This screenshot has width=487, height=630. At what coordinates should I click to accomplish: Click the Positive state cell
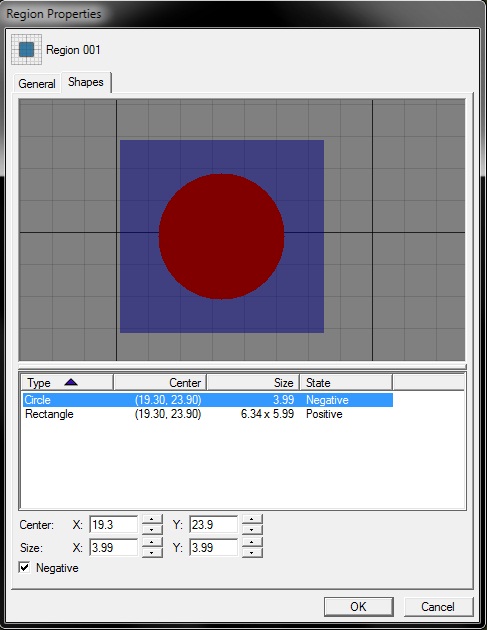(324, 414)
